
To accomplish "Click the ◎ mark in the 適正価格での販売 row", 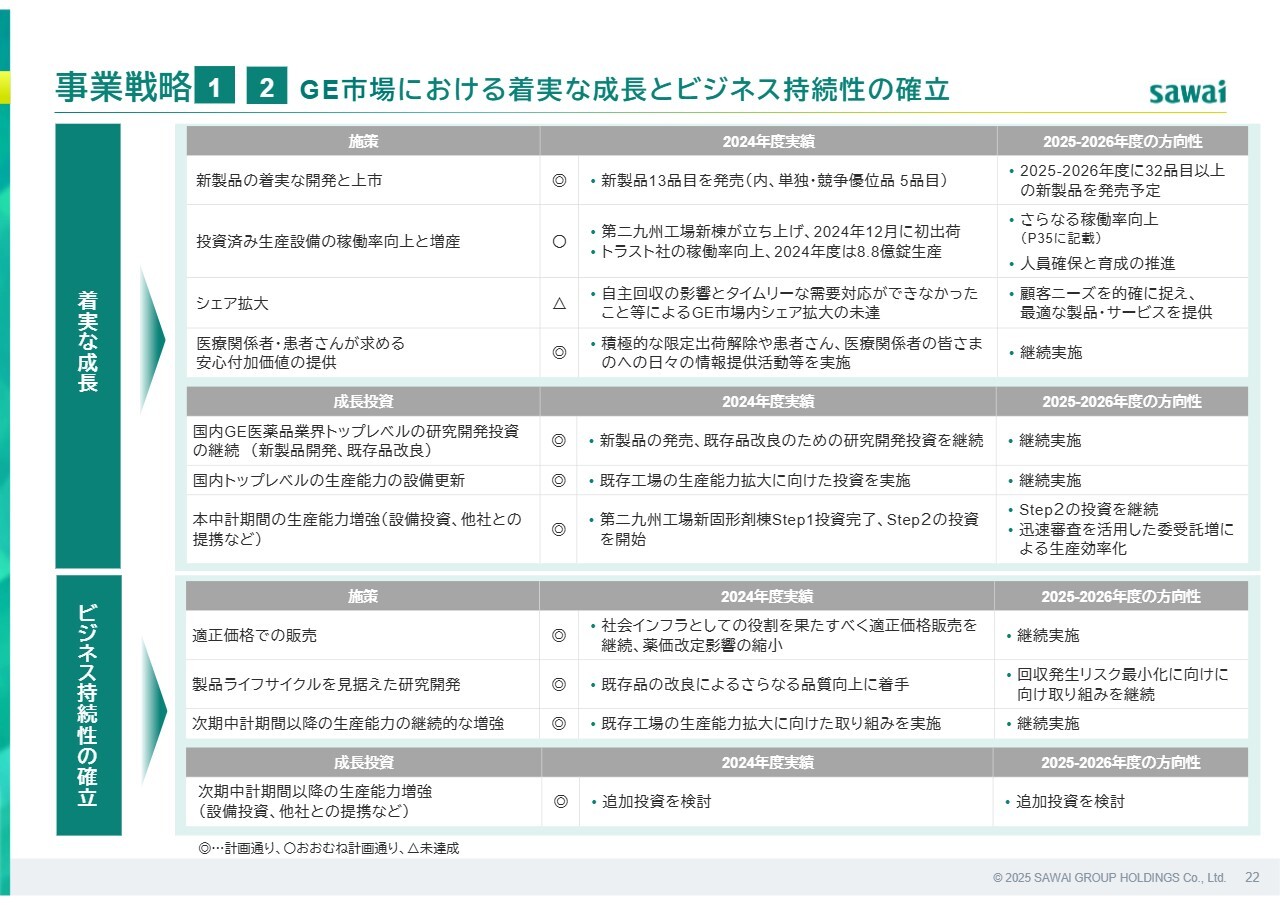I will point(559,635).
